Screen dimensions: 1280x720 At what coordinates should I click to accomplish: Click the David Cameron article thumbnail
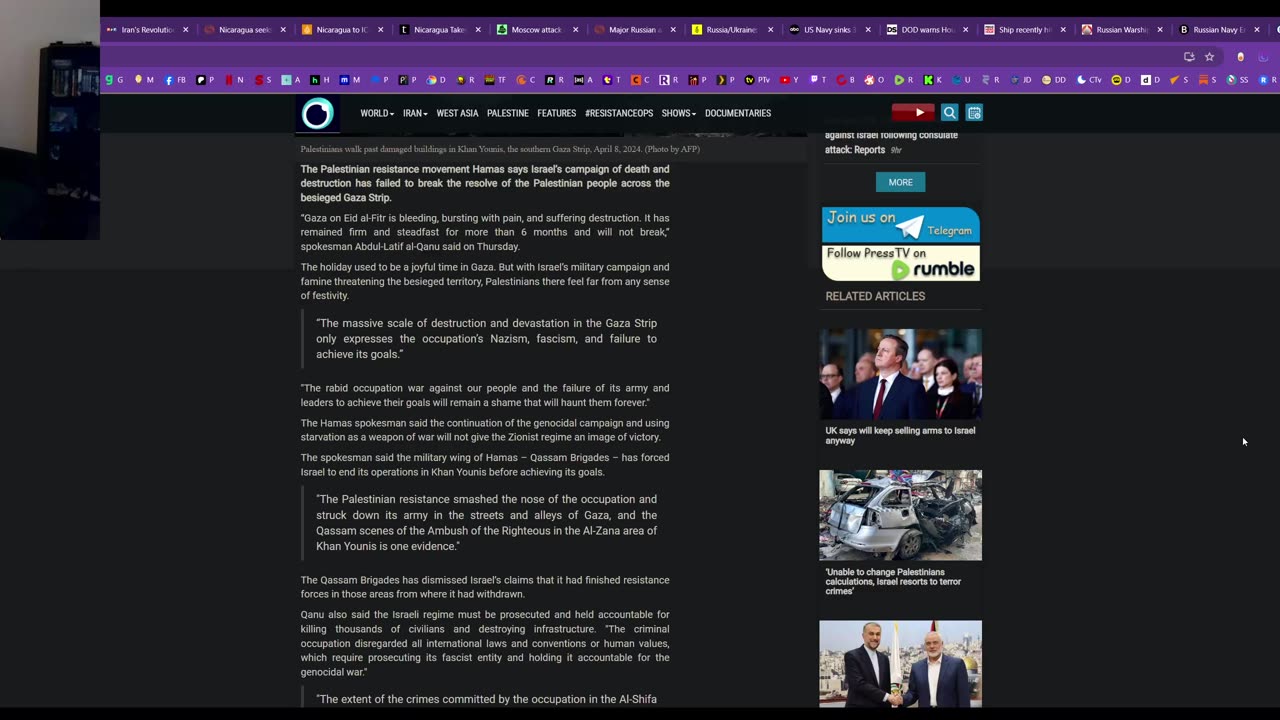(x=901, y=374)
